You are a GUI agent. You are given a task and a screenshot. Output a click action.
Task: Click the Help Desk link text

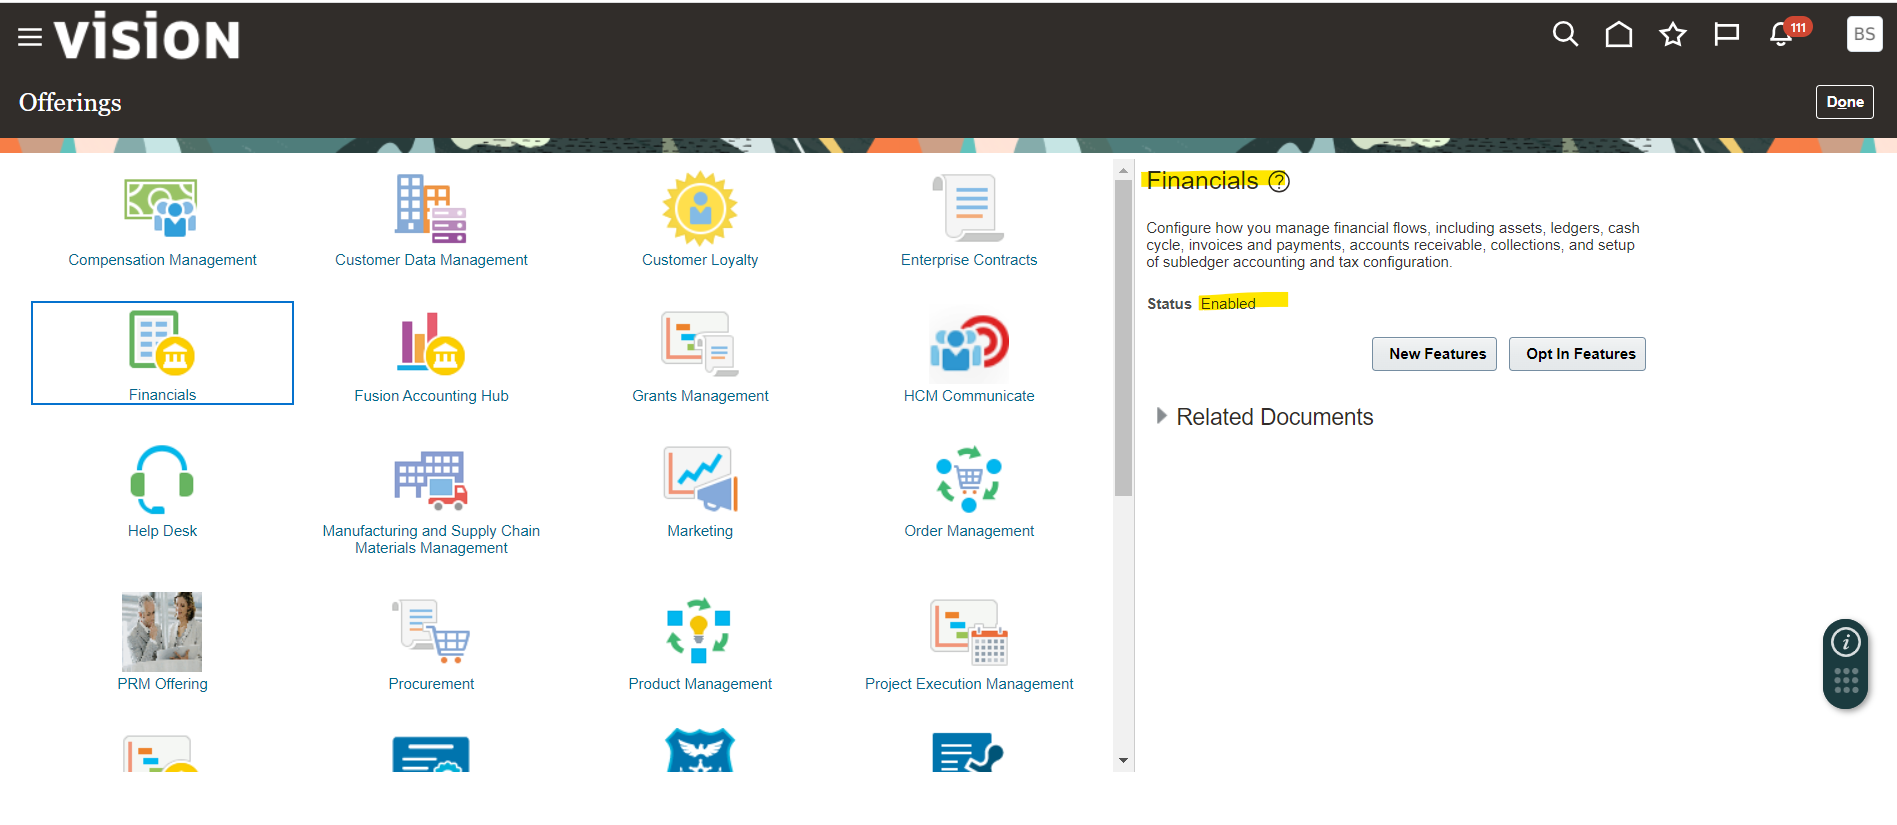tap(162, 531)
